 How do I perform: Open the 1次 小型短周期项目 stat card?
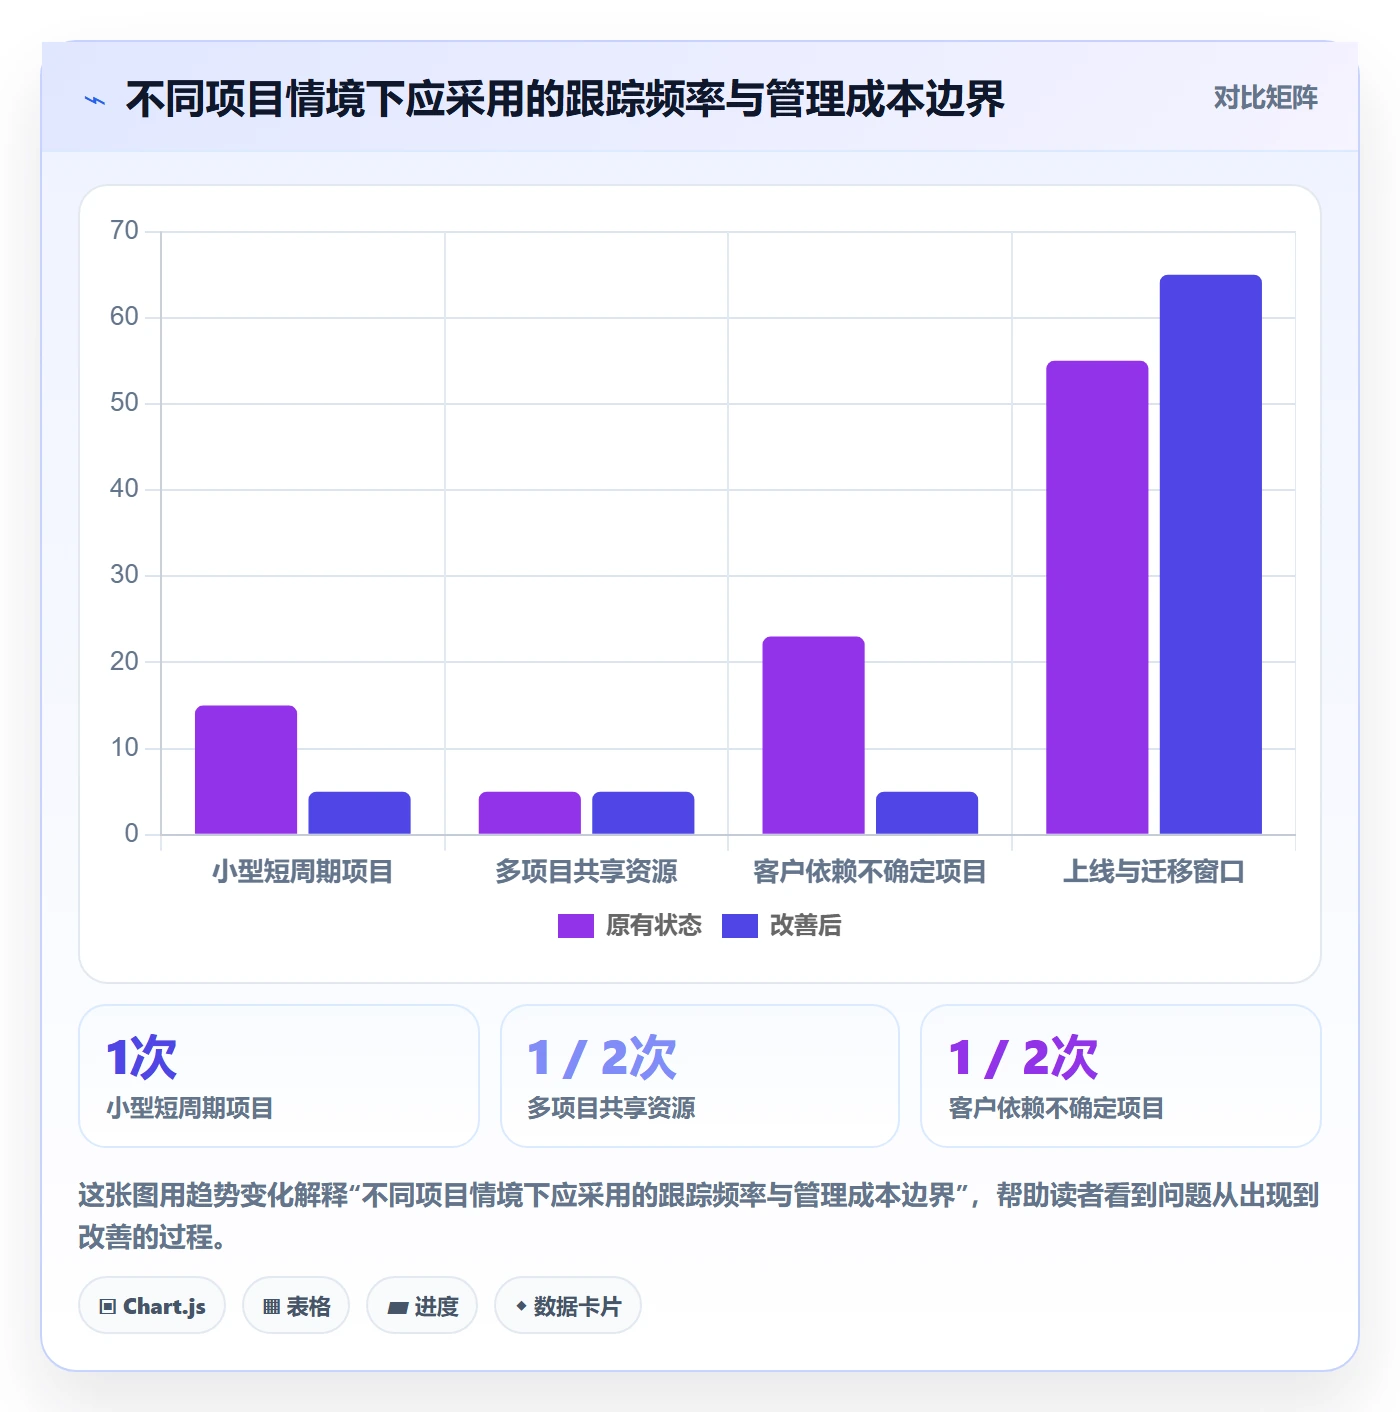tap(279, 1076)
